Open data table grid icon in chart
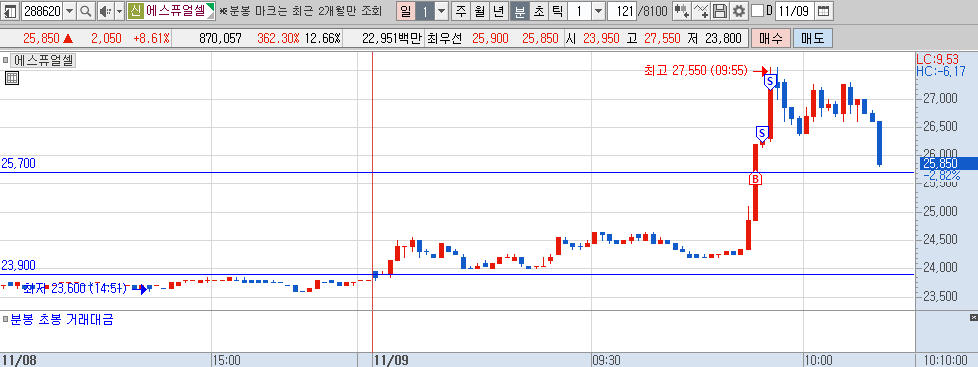The height and width of the screenshot is (367, 978). 12,78
